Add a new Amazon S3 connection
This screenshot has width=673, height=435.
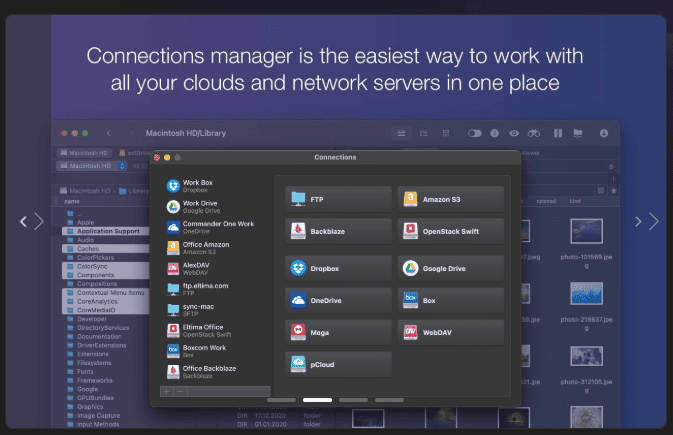(450, 199)
